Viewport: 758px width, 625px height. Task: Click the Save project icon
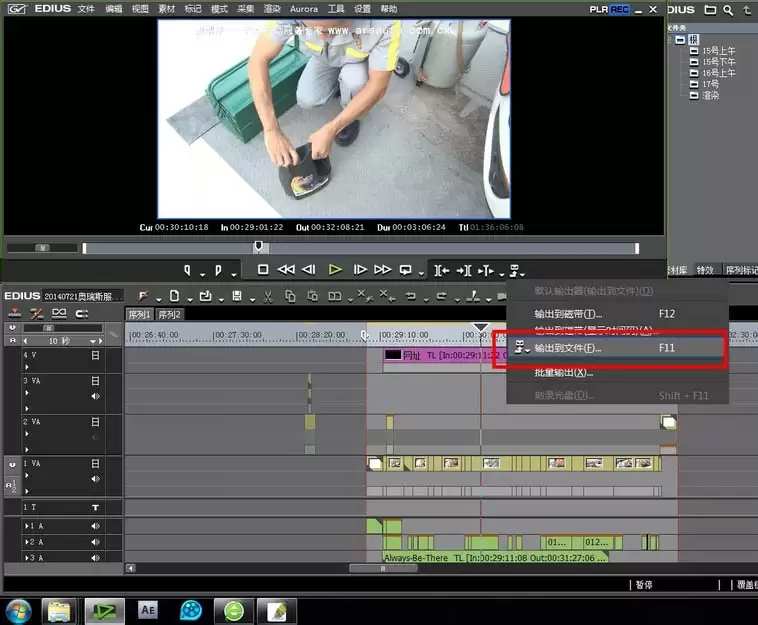tap(237, 296)
